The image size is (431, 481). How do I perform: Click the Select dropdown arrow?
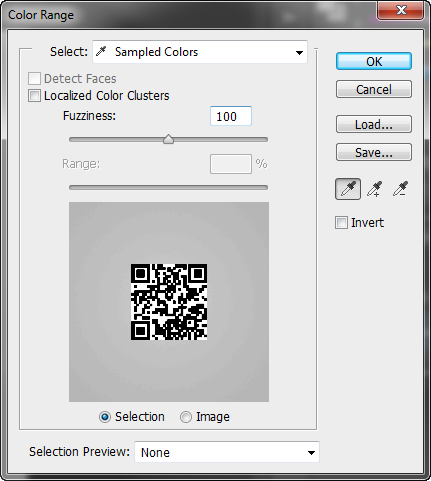coord(299,53)
